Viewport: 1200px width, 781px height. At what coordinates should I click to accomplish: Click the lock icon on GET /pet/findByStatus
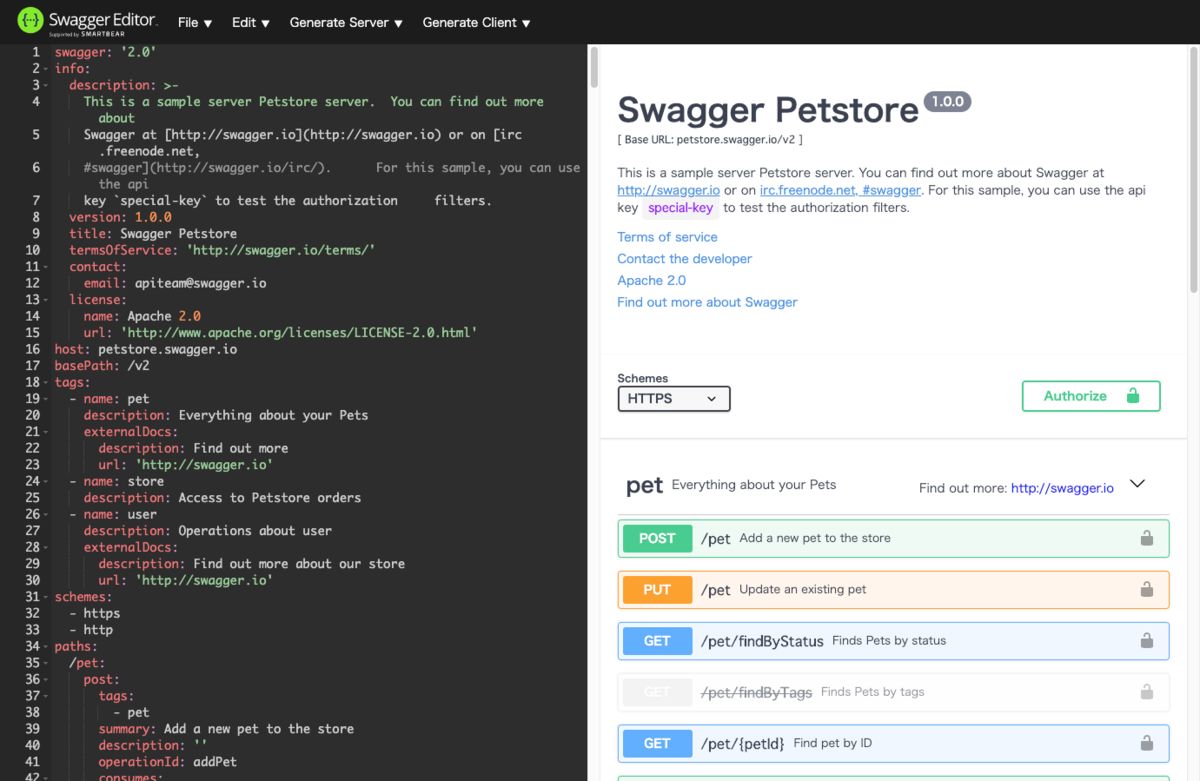pyautogui.click(x=1147, y=640)
